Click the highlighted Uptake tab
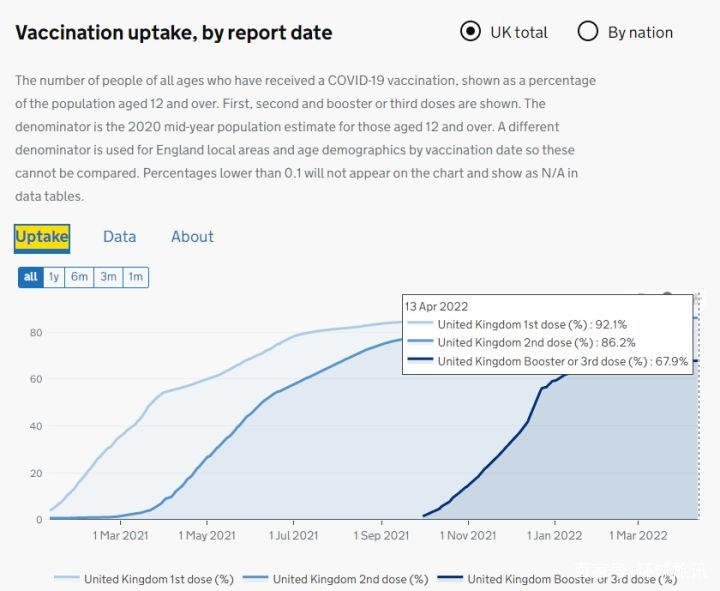The width and height of the screenshot is (720, 591). 42,237
